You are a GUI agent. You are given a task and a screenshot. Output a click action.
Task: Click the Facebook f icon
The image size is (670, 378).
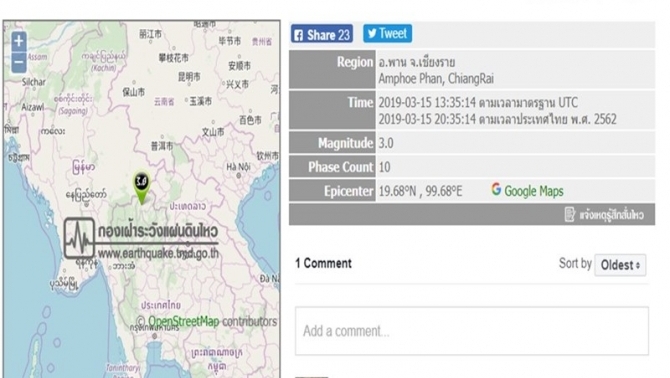click(x=299, y=35)
